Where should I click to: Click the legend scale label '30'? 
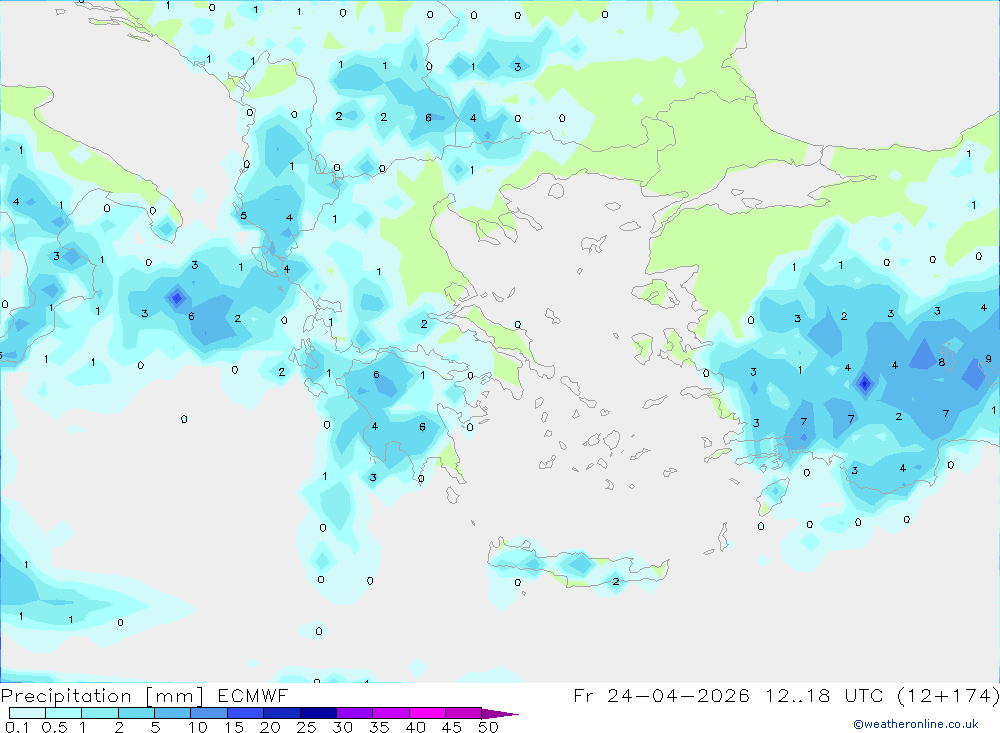click(x=343, y=727)
